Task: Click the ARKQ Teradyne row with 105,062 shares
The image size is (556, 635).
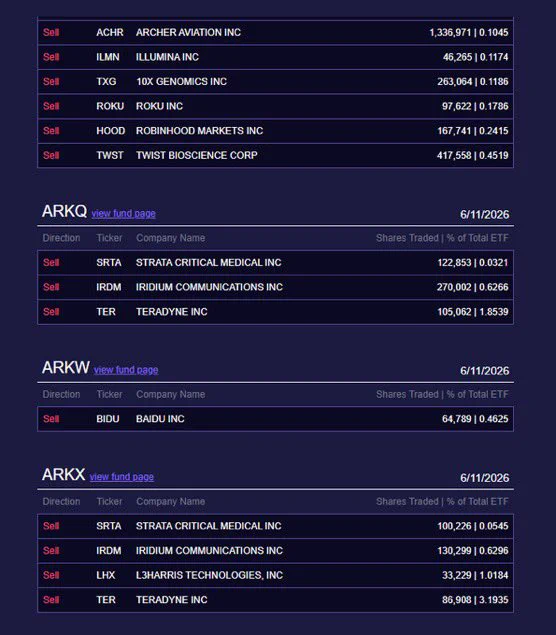Action: (275, 312)
